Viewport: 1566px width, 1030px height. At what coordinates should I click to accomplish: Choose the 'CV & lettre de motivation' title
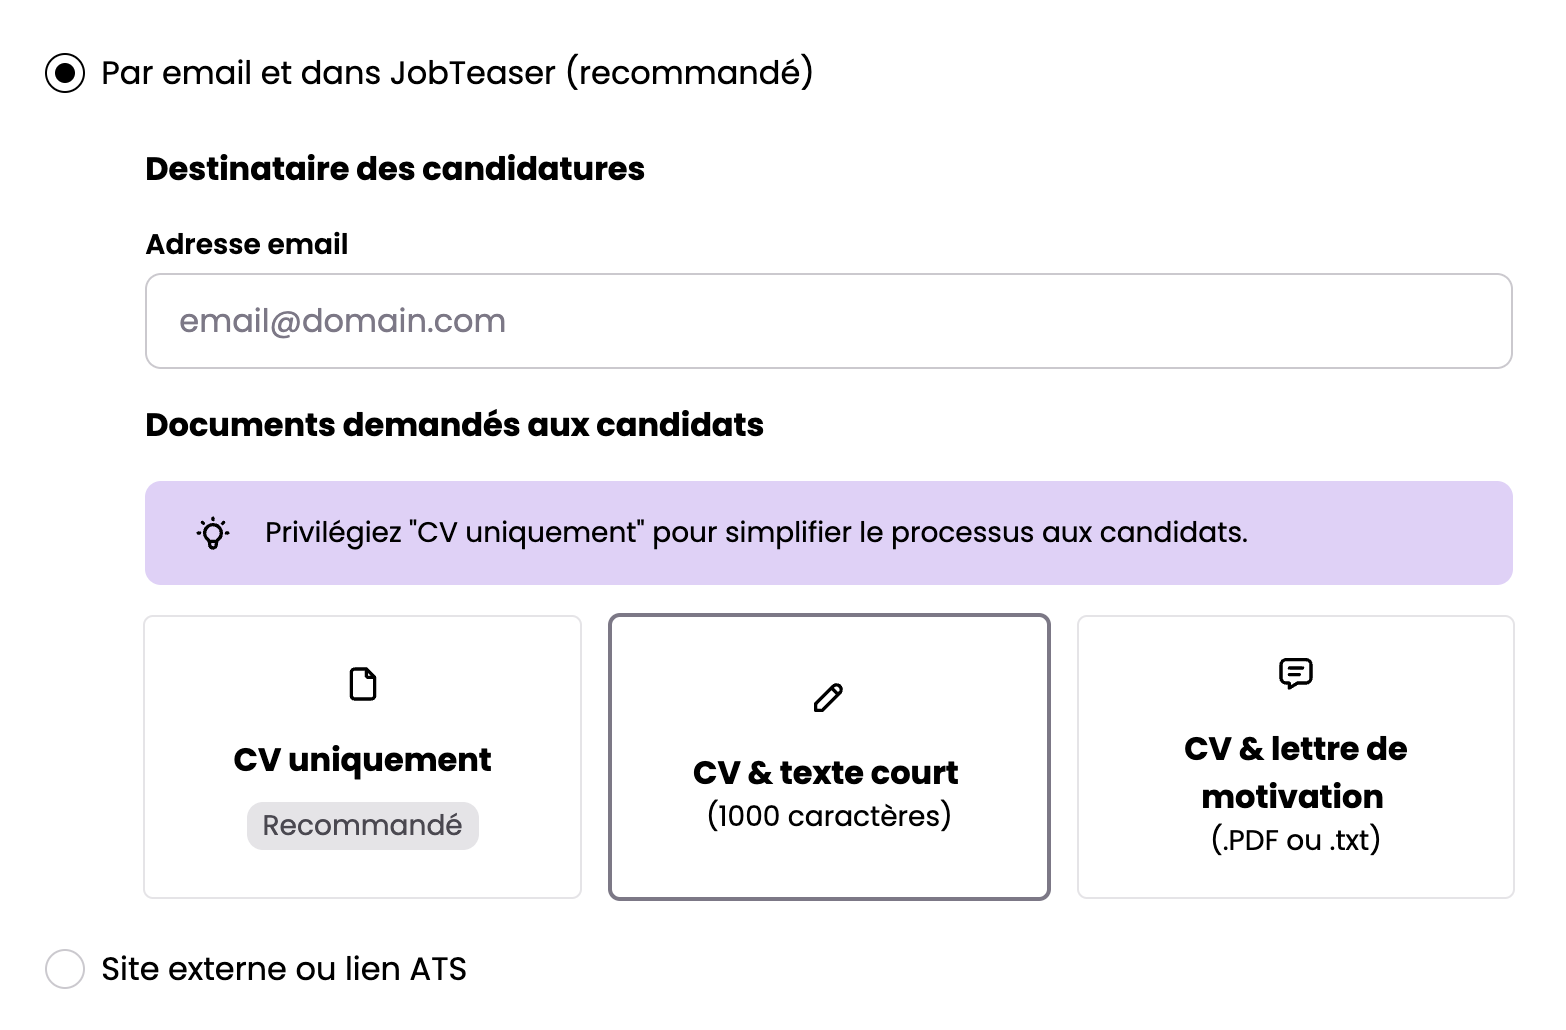tap(1295, 772)
